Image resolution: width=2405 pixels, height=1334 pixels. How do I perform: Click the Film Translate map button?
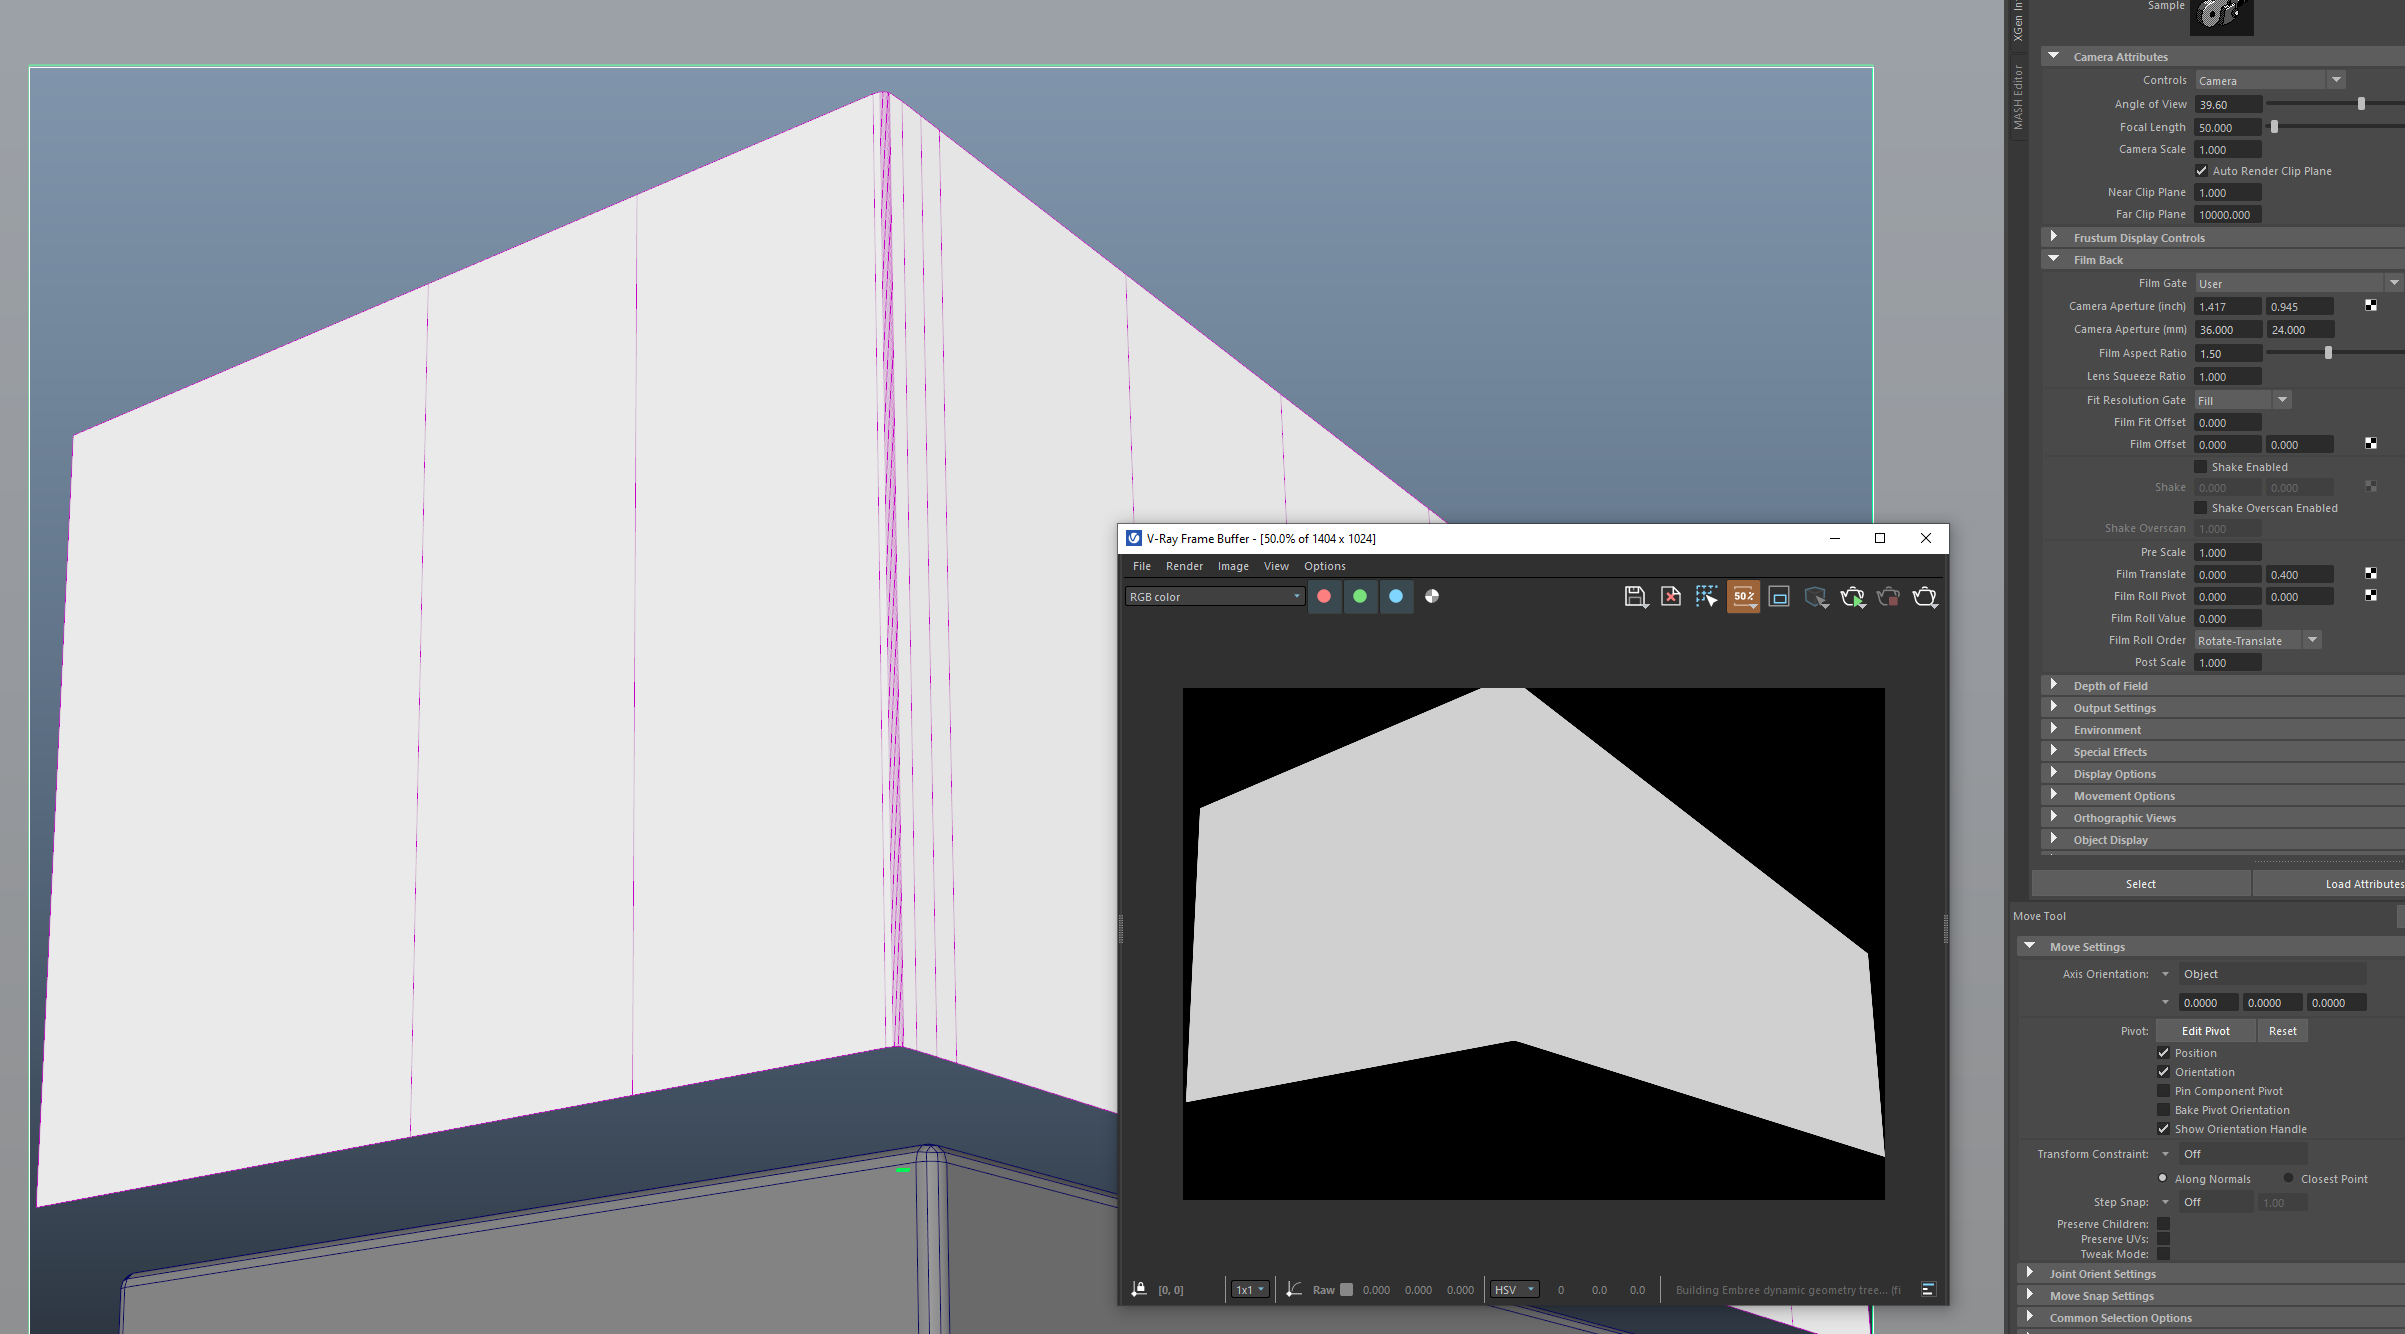tap(2371, 574)
